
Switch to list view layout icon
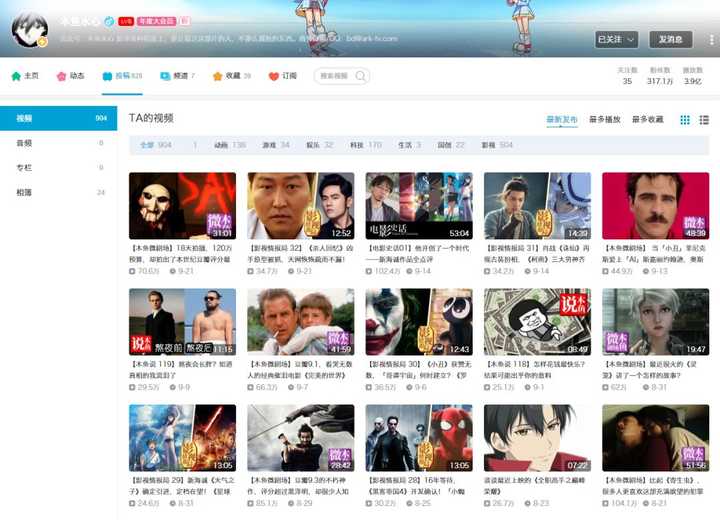(x=704, y=120)
